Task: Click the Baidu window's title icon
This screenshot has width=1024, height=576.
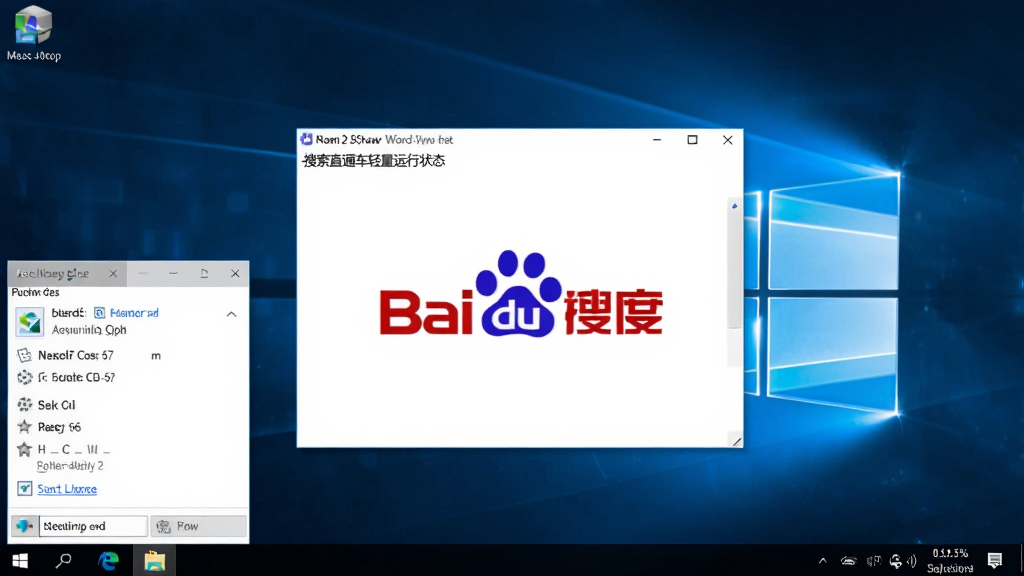Action: (x=306, y=139)
